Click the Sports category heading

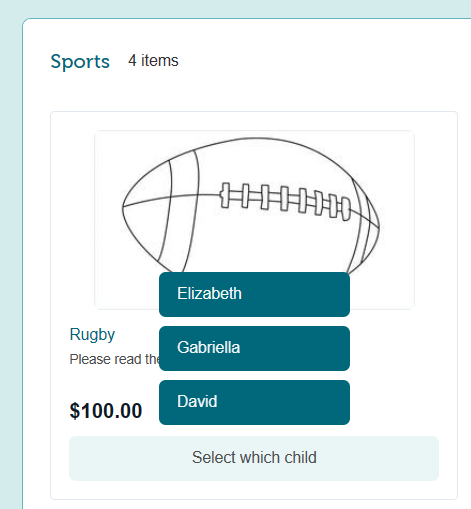(80, 62)
